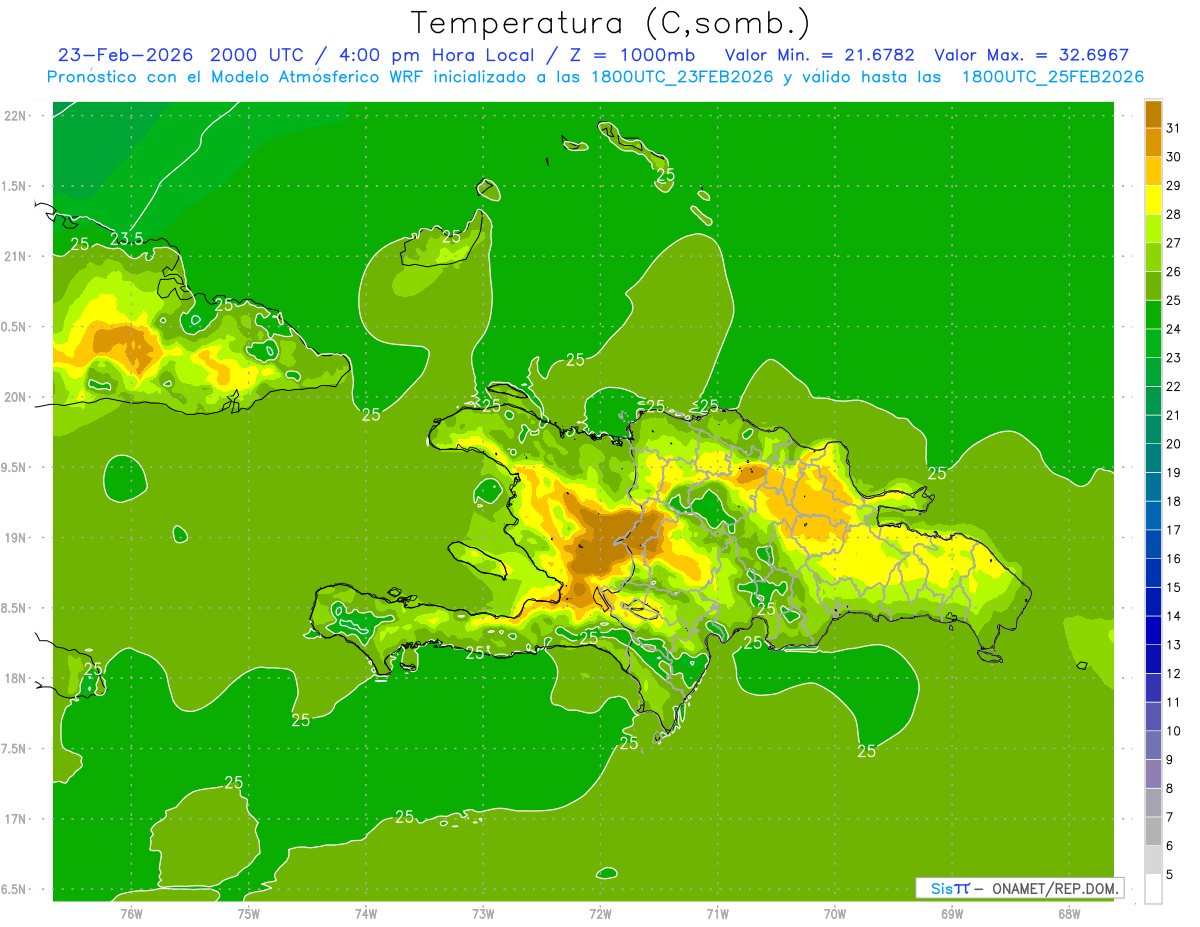1200x927 pixels.
Task: Click the "Valor Min. = 21.6782" value
Action: point(819,55)
